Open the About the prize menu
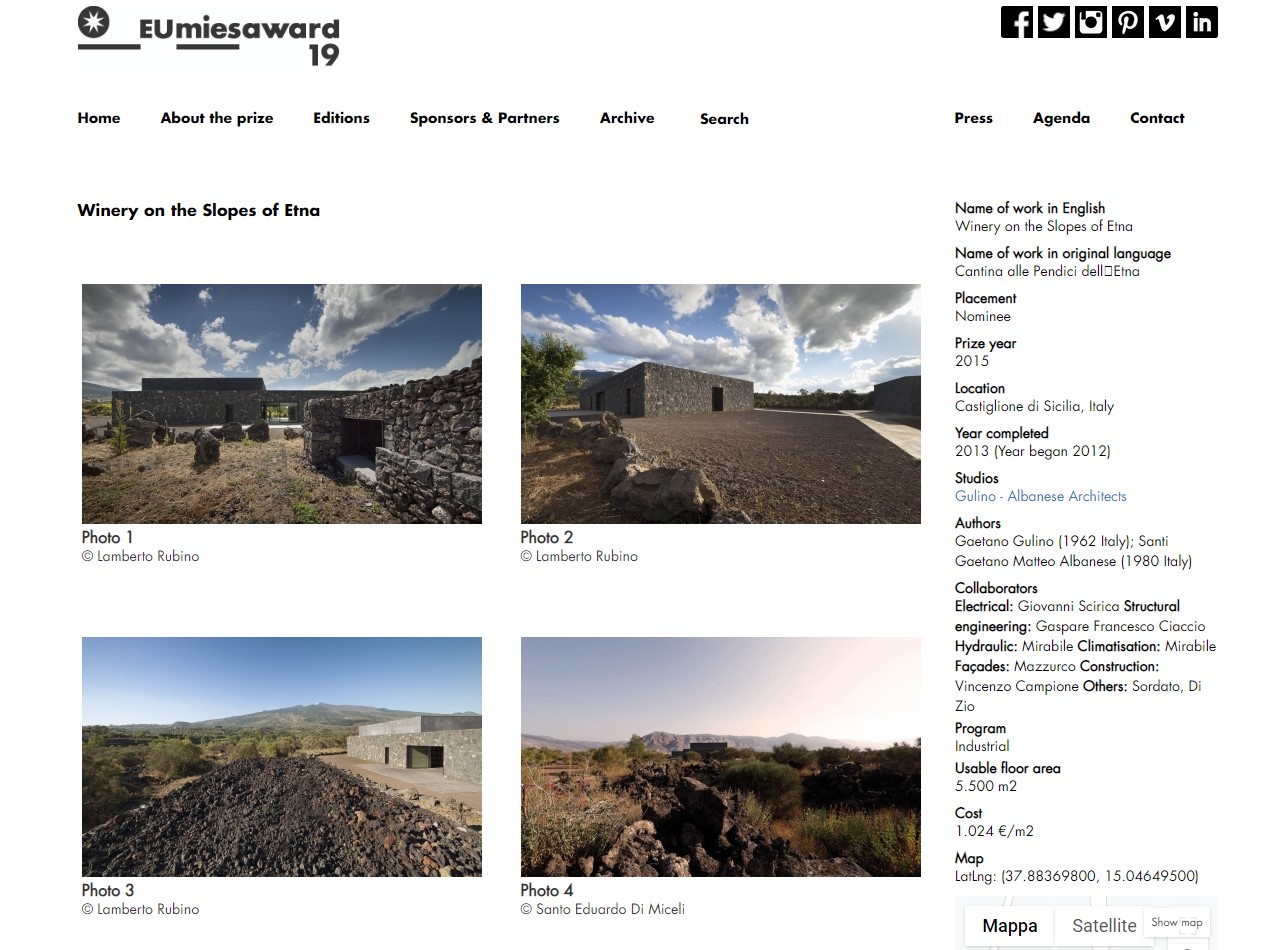 tap(217, 118)
